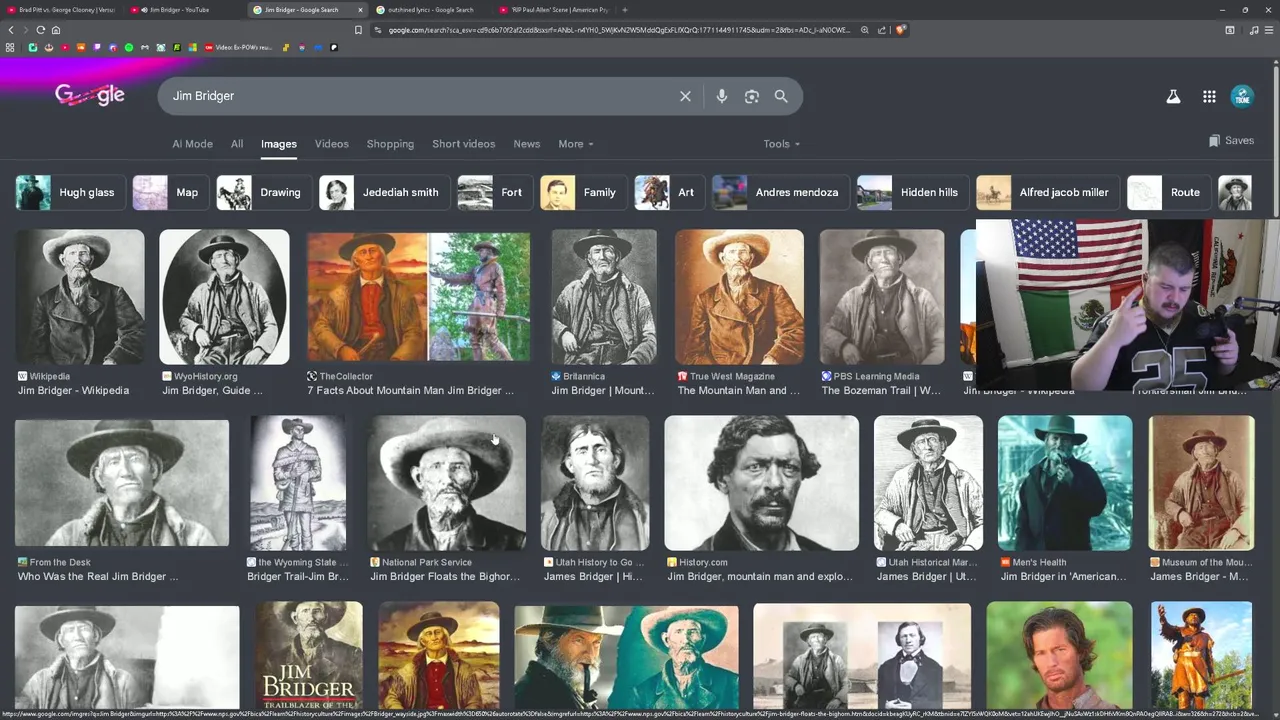The width and height of the screenshot is (1280, 720).
Task: Filter by 'Route' suggestion chip
Action: [1167, 192]
